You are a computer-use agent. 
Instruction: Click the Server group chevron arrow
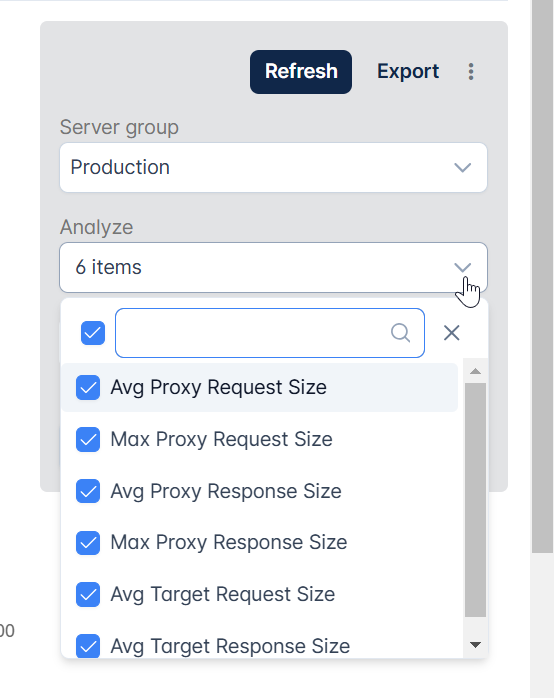tap(462, 168)
